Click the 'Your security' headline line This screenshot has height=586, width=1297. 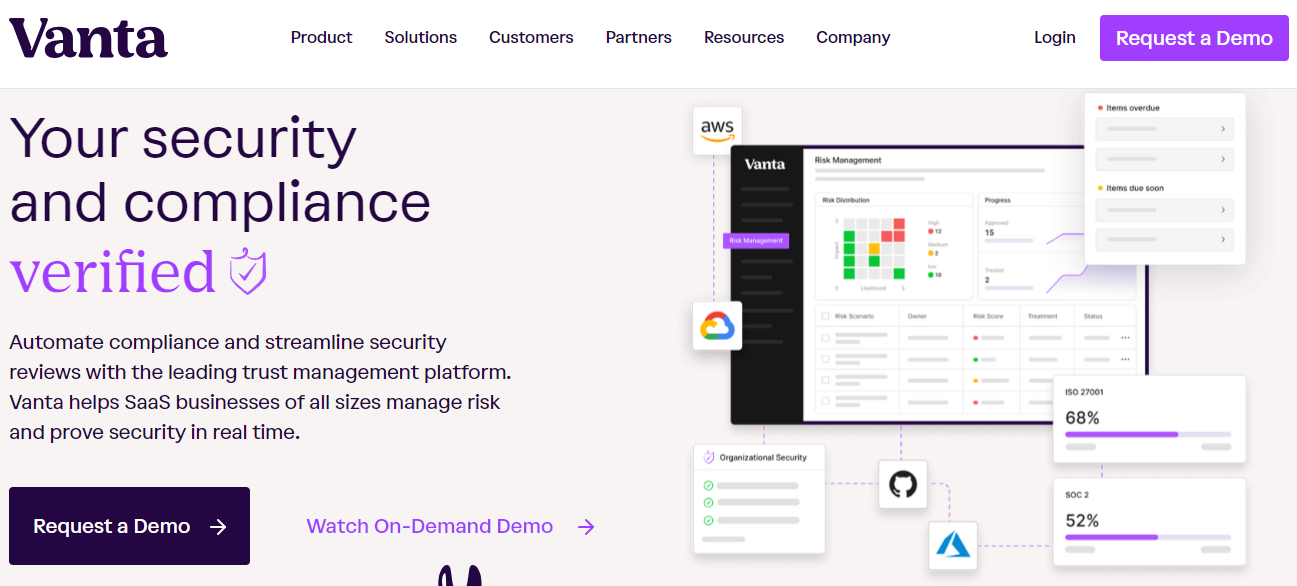(183, 138)
